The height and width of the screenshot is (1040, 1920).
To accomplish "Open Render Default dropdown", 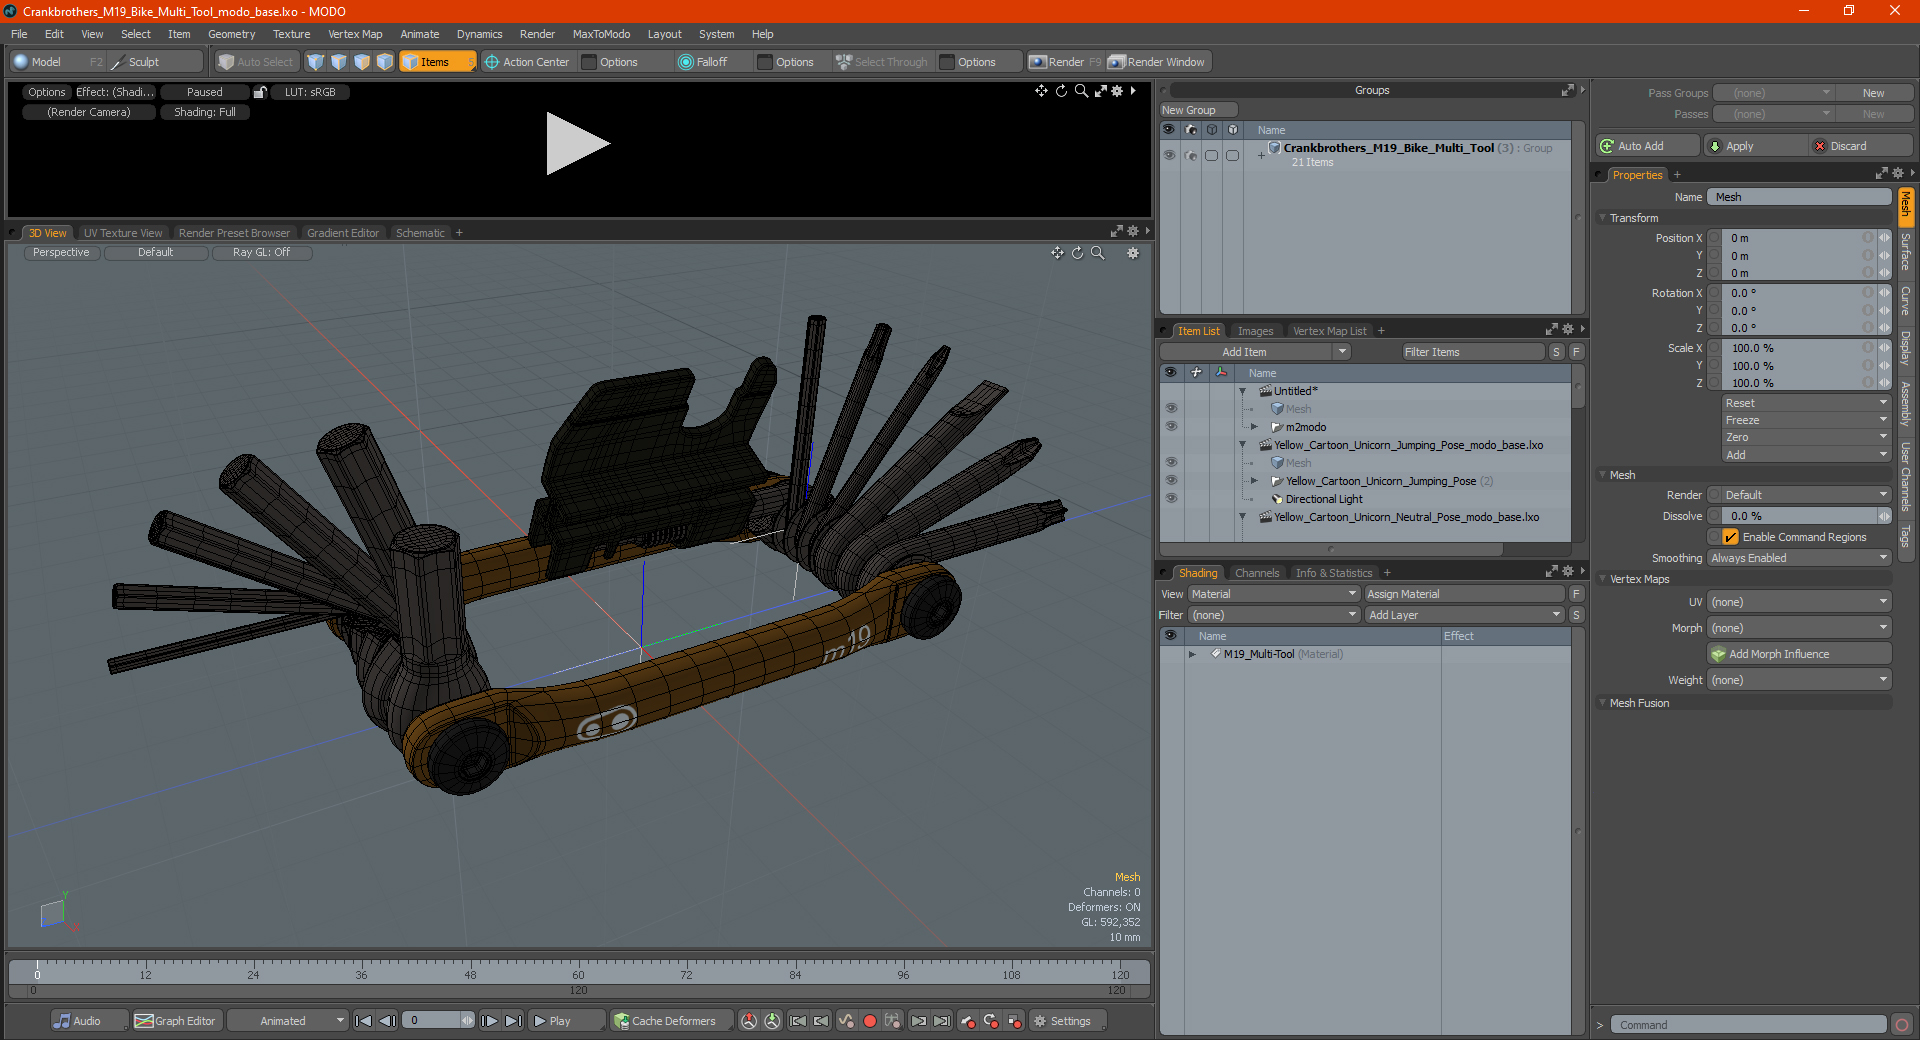I will 1799,495.
